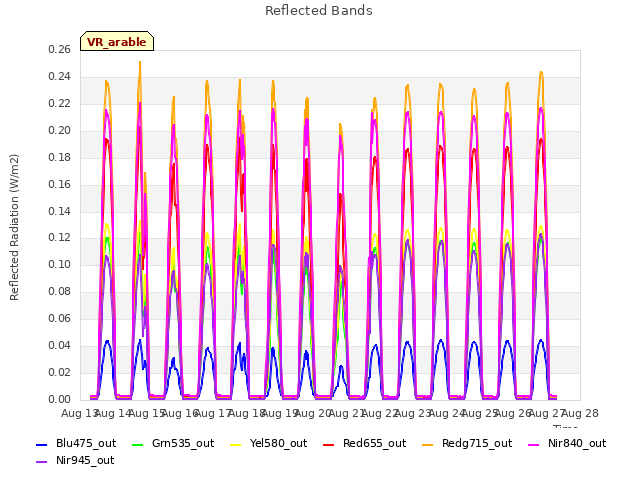The width and height of the screenshot is (640, 480).
Task: Toggle the Red655_out legend entry
Action: click(x=364, y=443)
